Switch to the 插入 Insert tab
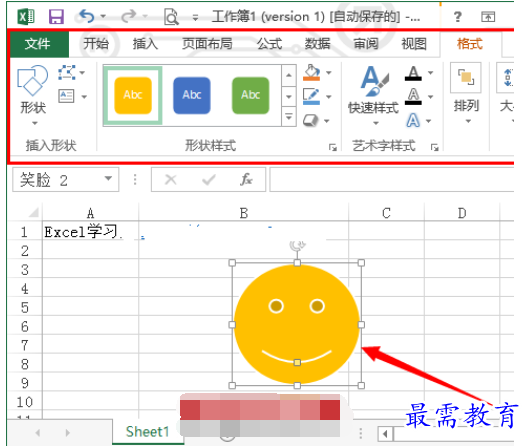 [x=145, y=44]
